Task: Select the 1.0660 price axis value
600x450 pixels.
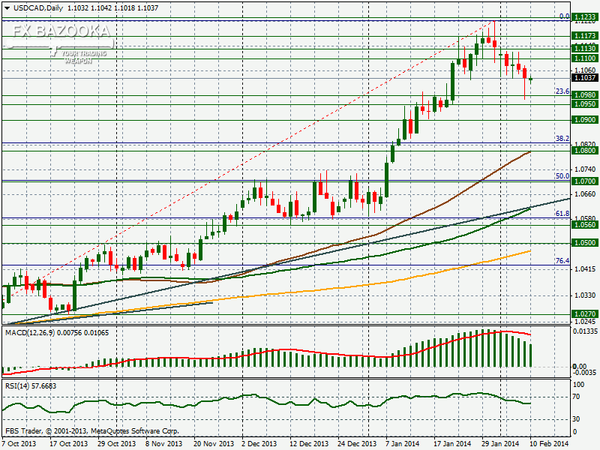Action: pos(585,194)
